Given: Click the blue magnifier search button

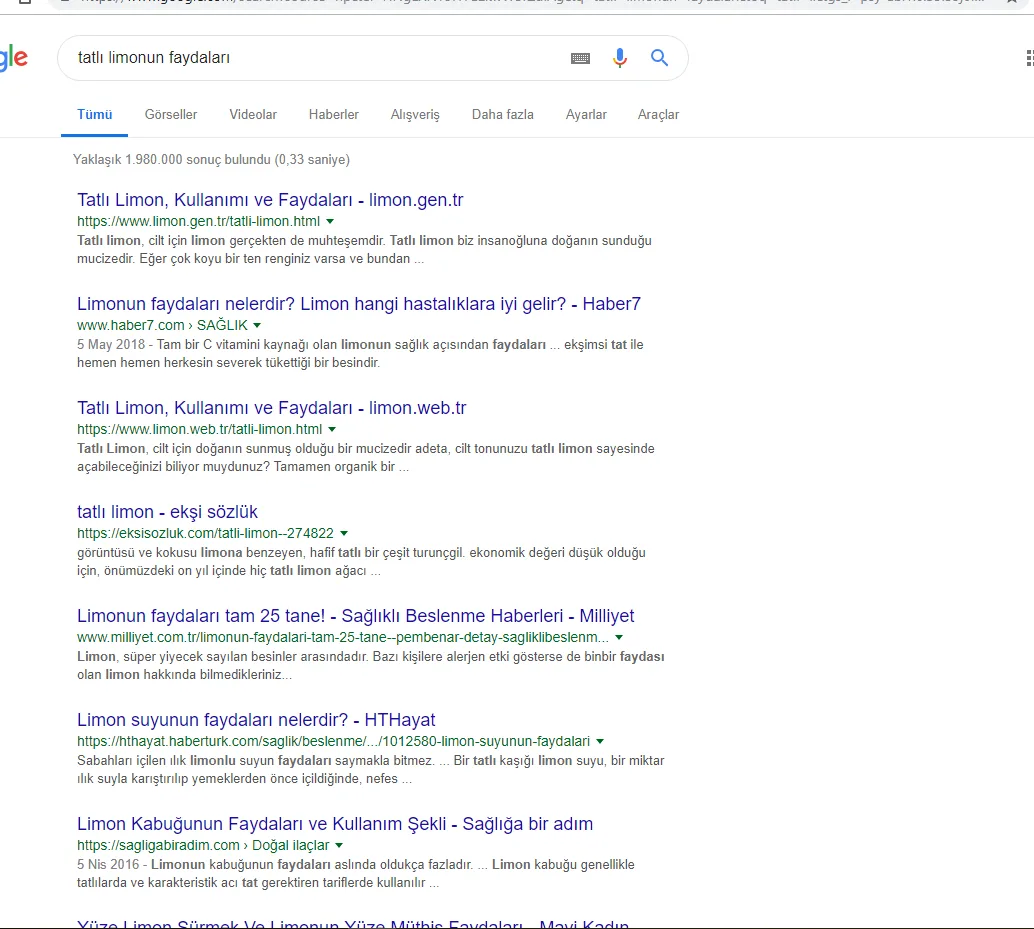Looking at the screenshot, I should tap(659, 58).
